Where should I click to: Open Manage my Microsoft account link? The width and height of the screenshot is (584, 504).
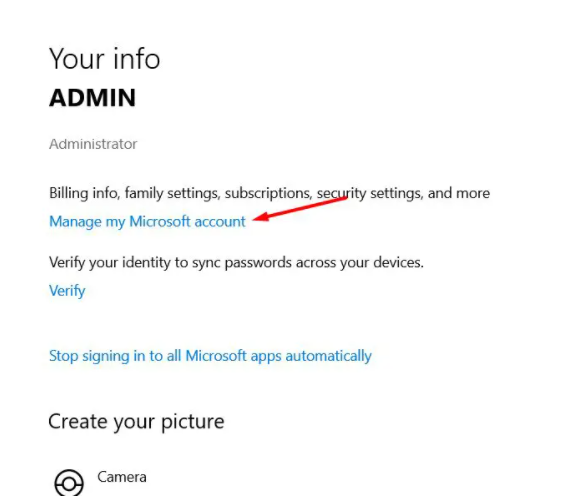click(x=147, y=222)
